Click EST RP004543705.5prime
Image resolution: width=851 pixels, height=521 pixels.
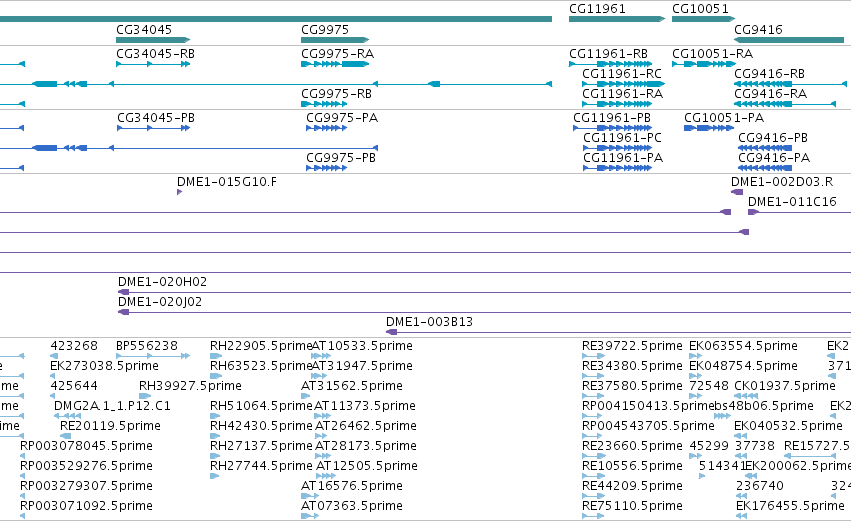point(648,426)
